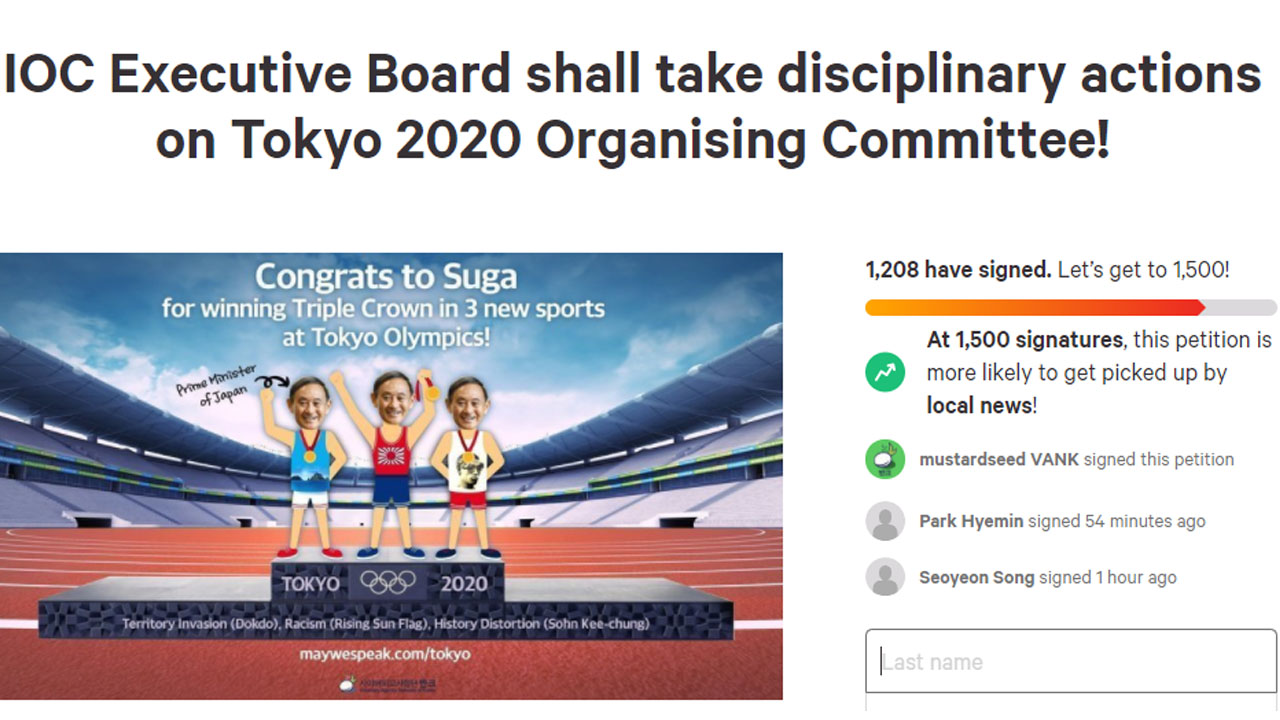
Task: Select Seoyeon Song's grey avatar icon
Action: tap(885, 577)
